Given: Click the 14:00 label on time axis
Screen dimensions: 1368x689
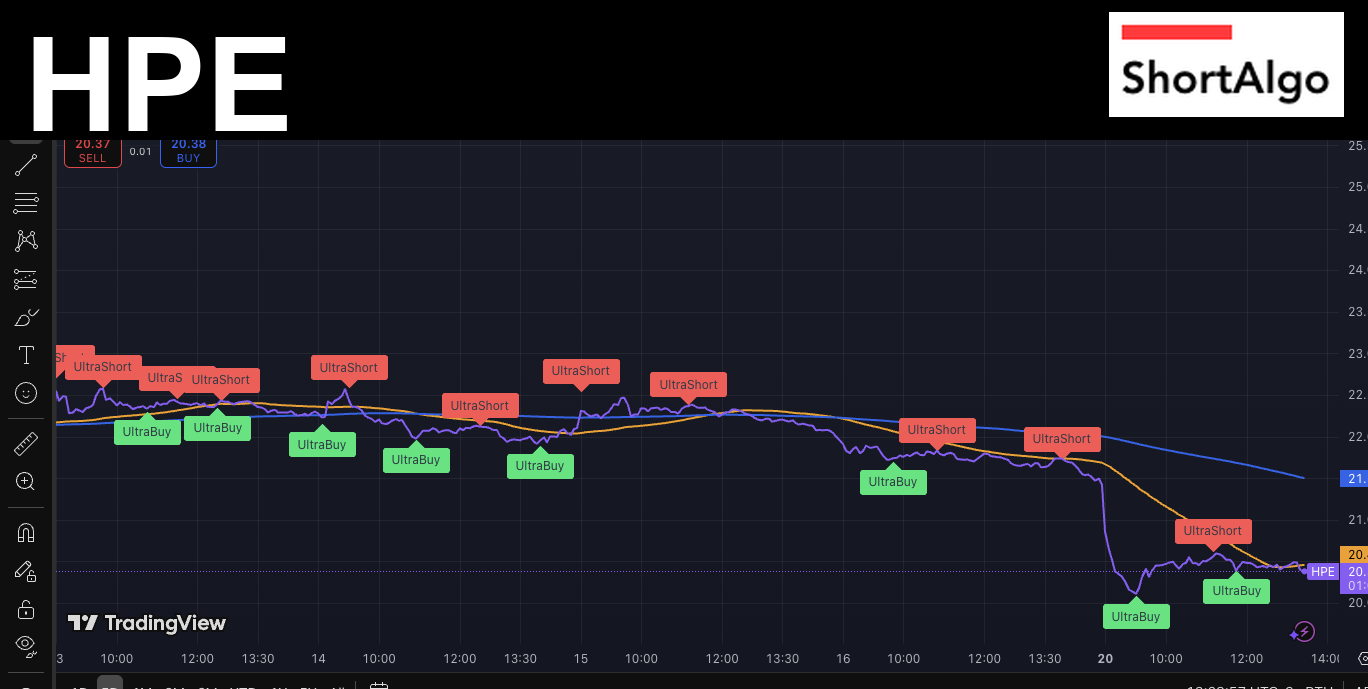Looking at the screenshot, I should coord(1326,659).
